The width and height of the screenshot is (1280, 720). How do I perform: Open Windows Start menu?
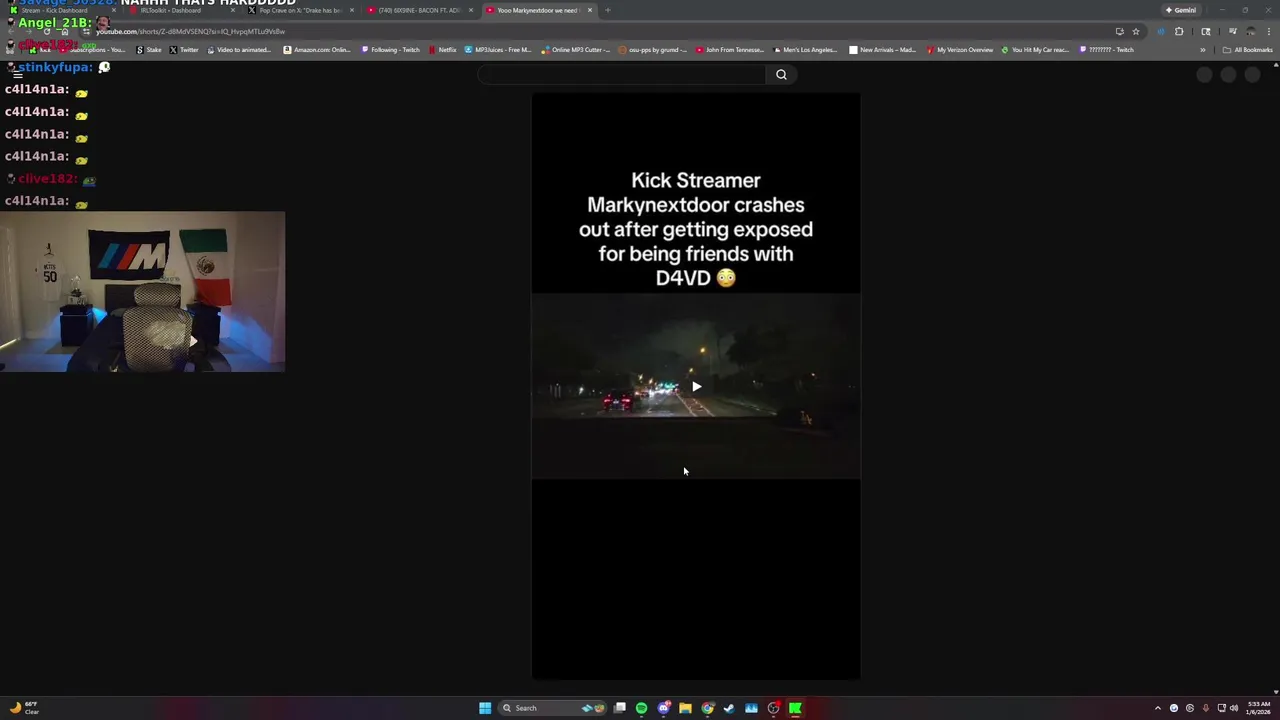point(485,708)
